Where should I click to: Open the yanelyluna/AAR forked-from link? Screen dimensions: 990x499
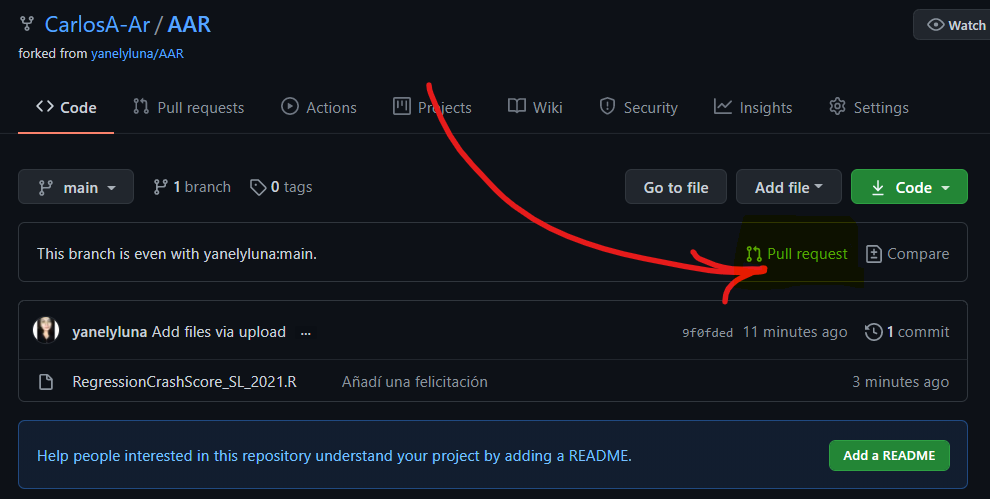137,54
